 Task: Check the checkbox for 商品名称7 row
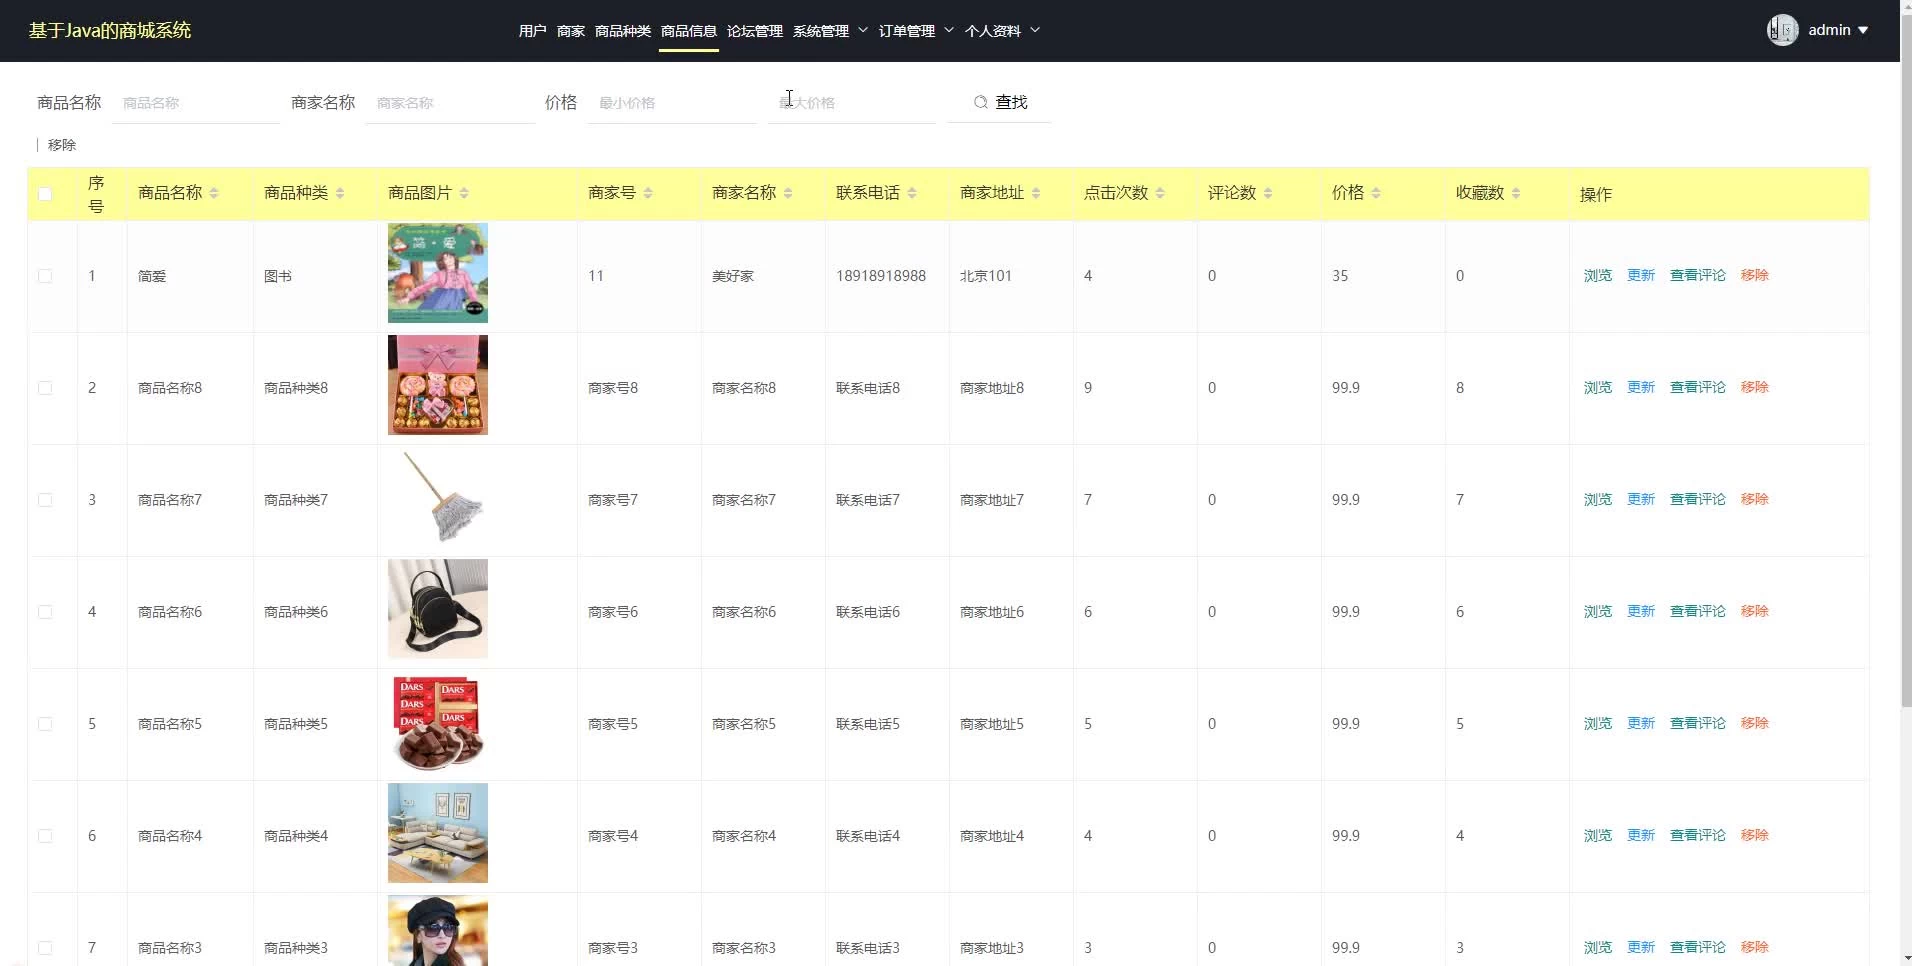[45, 500]
